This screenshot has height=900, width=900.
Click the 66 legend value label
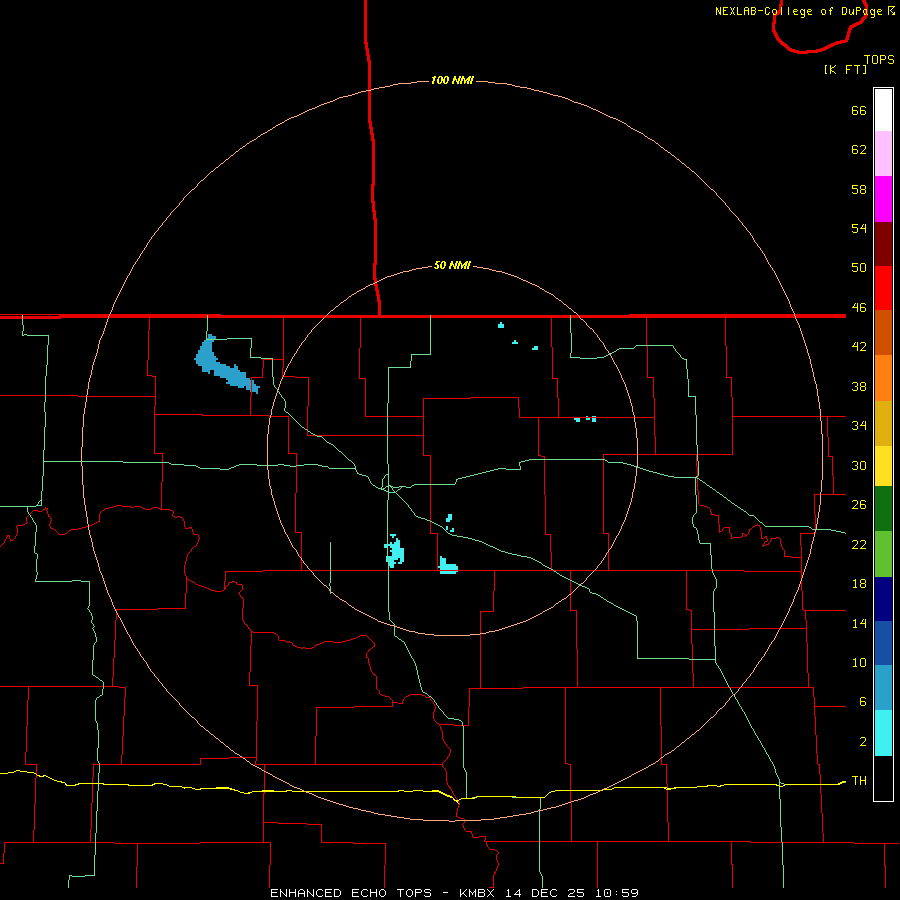(859, 111)
